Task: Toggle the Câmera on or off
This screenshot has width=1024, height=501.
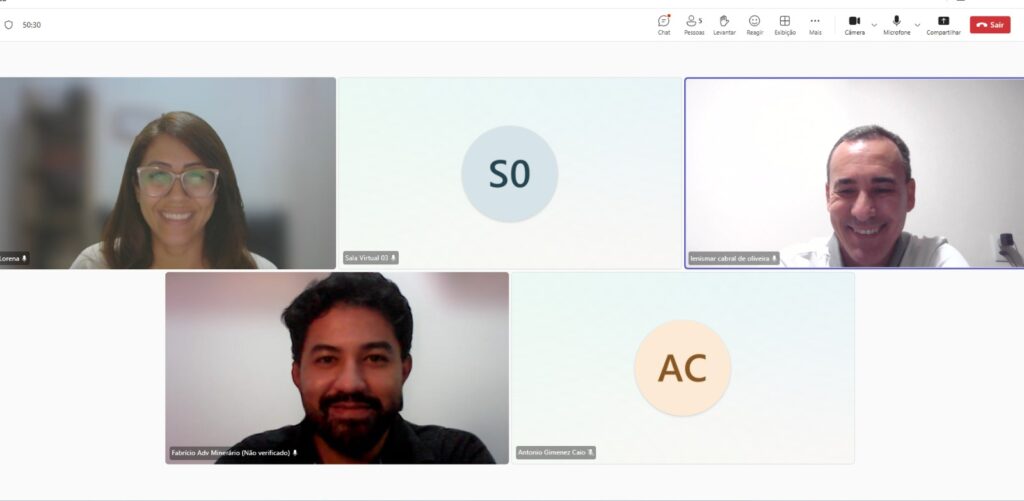Action: point(854,25)
